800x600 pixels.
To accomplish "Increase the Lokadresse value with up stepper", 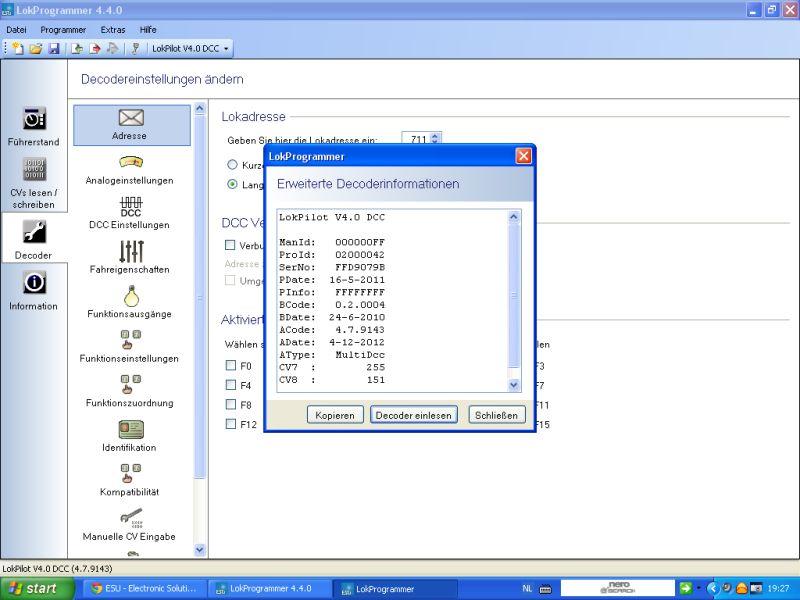I will click(435, 136).
